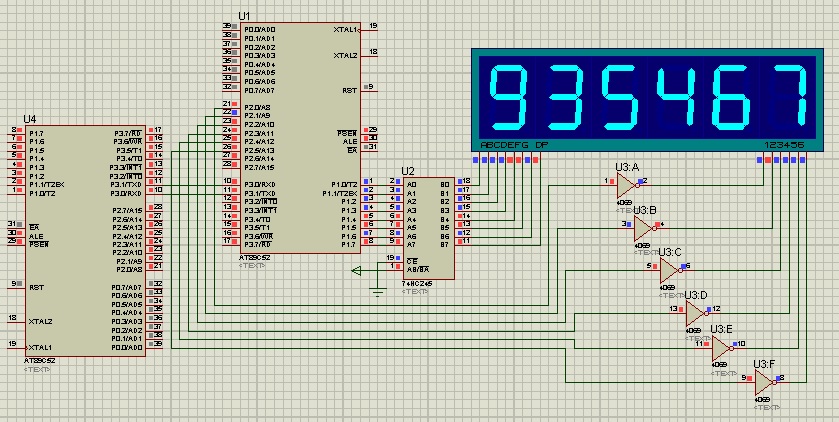Screen dimensions: 839x422
Task: Select the U3:E inverter gate symbol
Action: [721, 348]
